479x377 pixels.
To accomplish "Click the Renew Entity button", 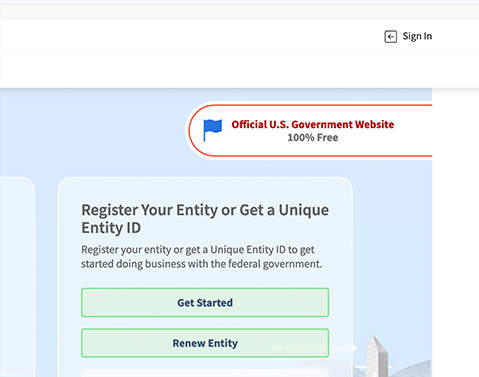I will pyautogui.click(x=205, y=343).
